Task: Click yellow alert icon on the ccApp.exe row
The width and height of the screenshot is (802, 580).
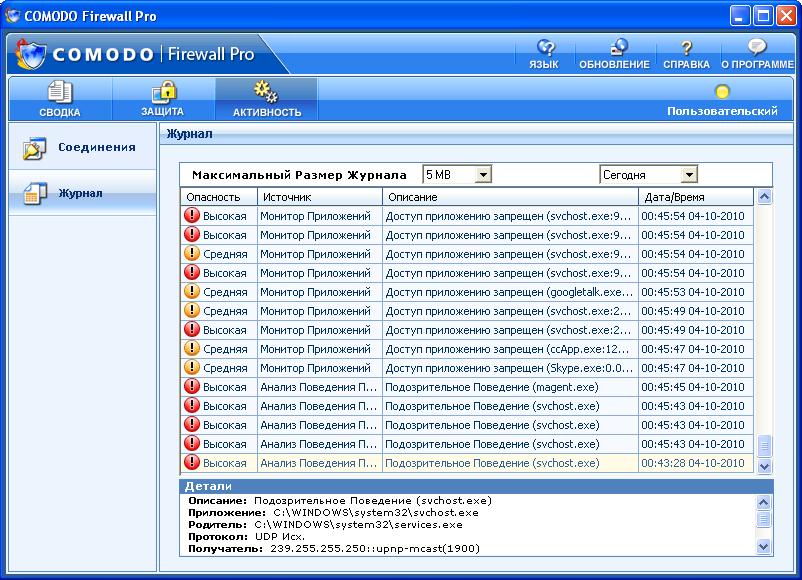Action: pyautogui.click(x=192, y=348)
